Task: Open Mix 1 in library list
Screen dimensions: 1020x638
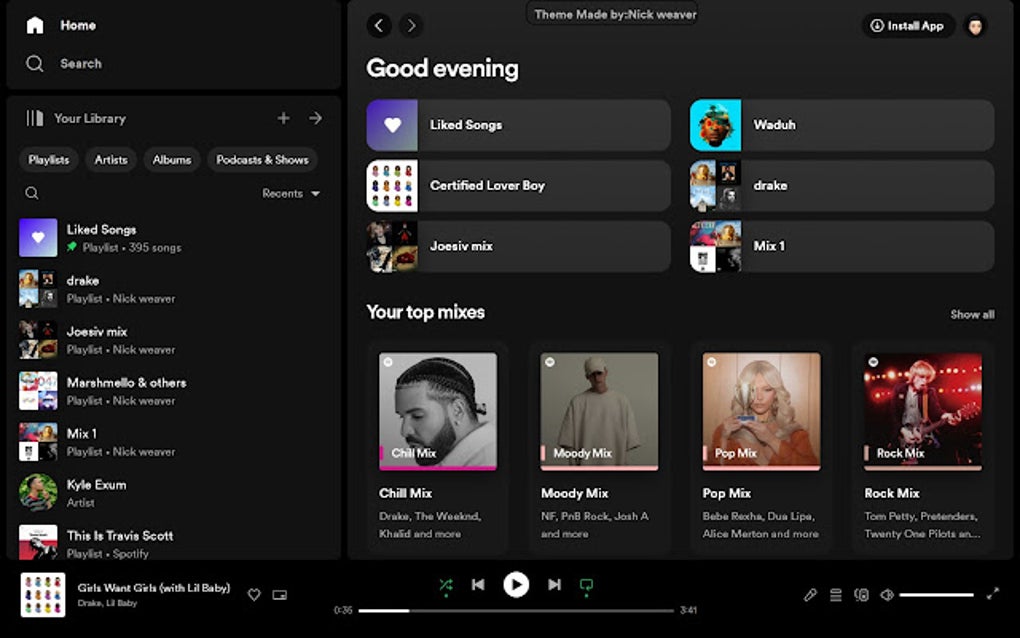Action: click(x=174, y=442)
